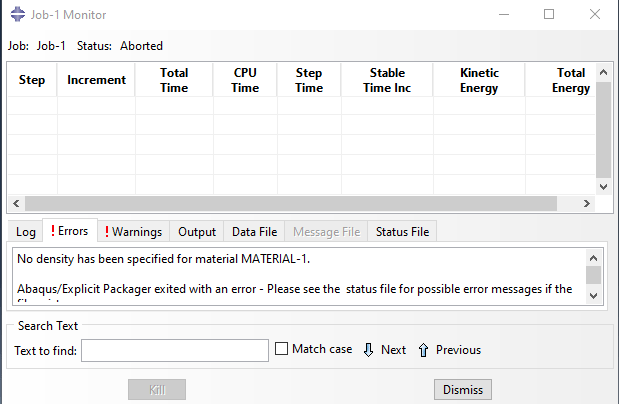Image resolution: width=619 pixels, height=404 pixels.
Task: Switch to the Warnings tab
Action: (133, 232)
